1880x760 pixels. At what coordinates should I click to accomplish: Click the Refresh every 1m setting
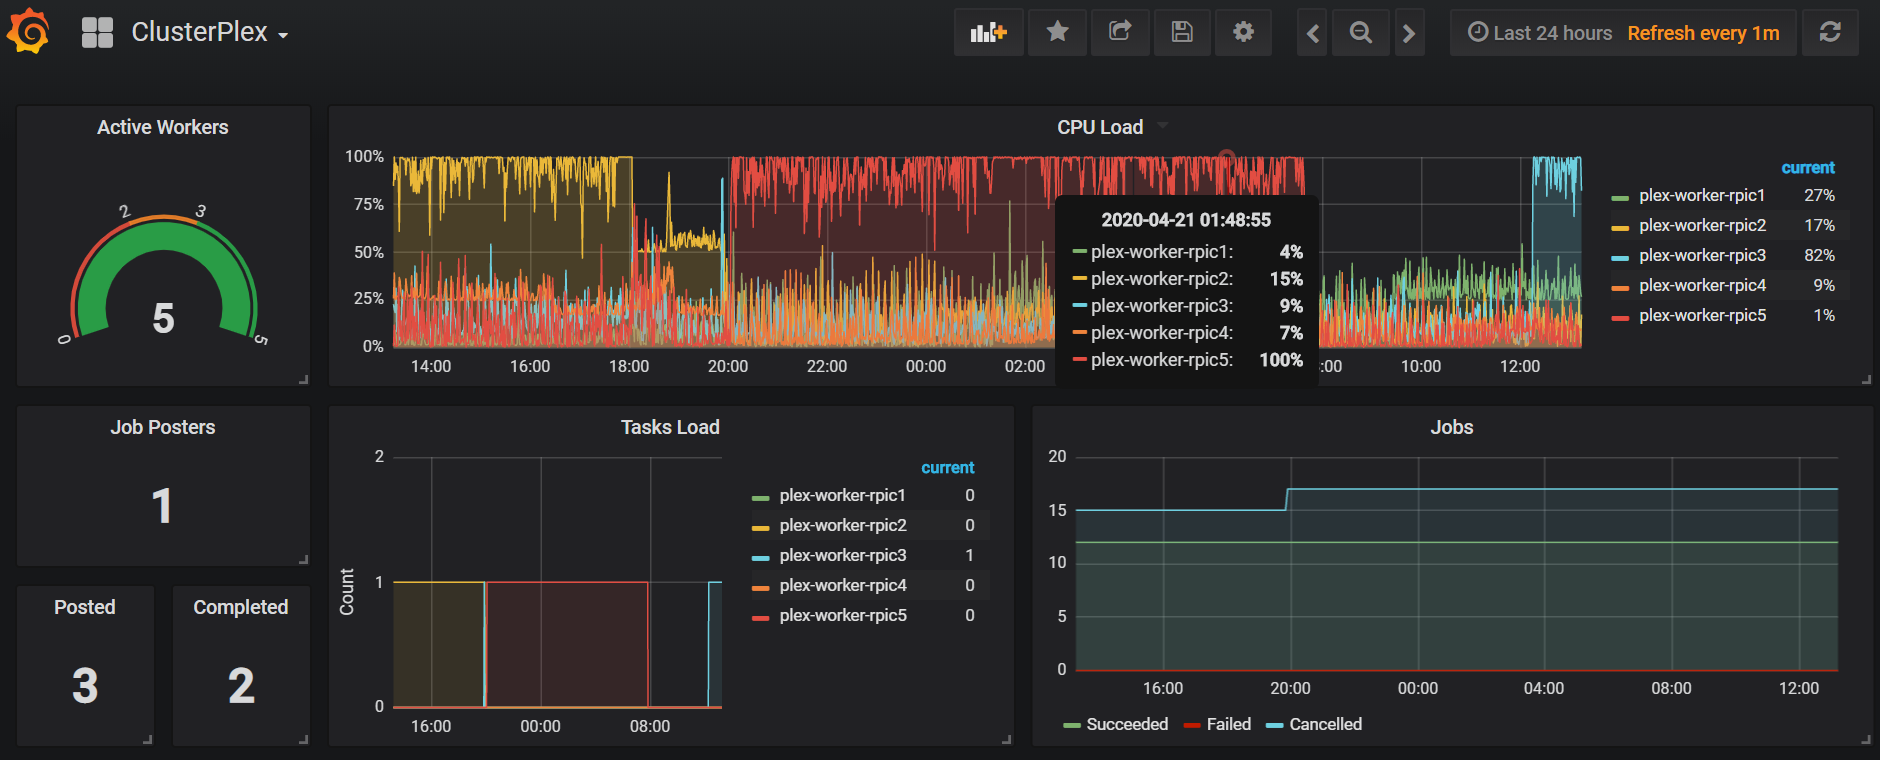(1703, 33)
